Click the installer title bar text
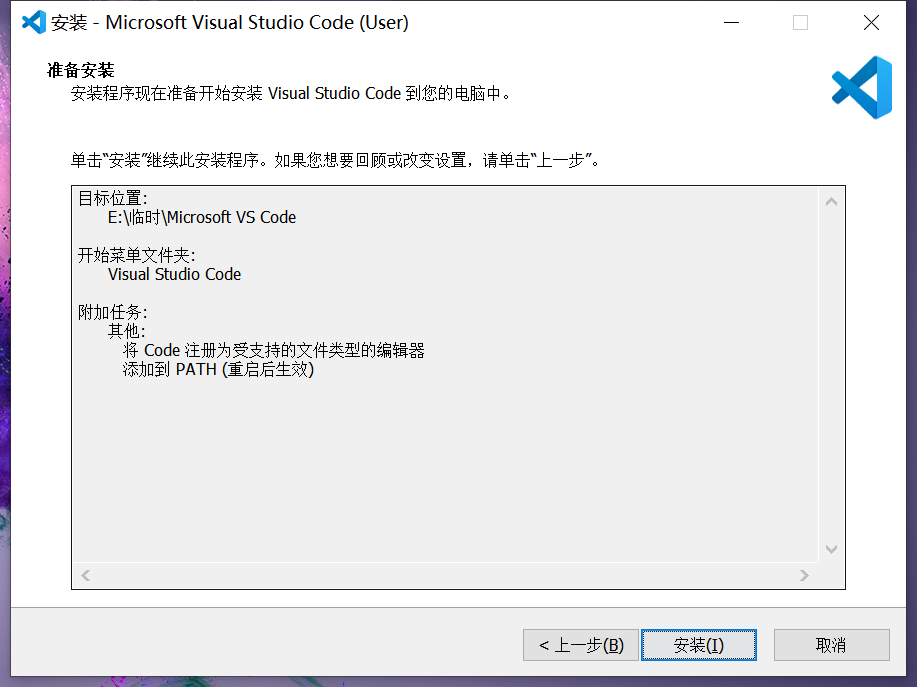The height and width of the screenshot is (687, 917). pyautogui.click(x=230, y=22)
